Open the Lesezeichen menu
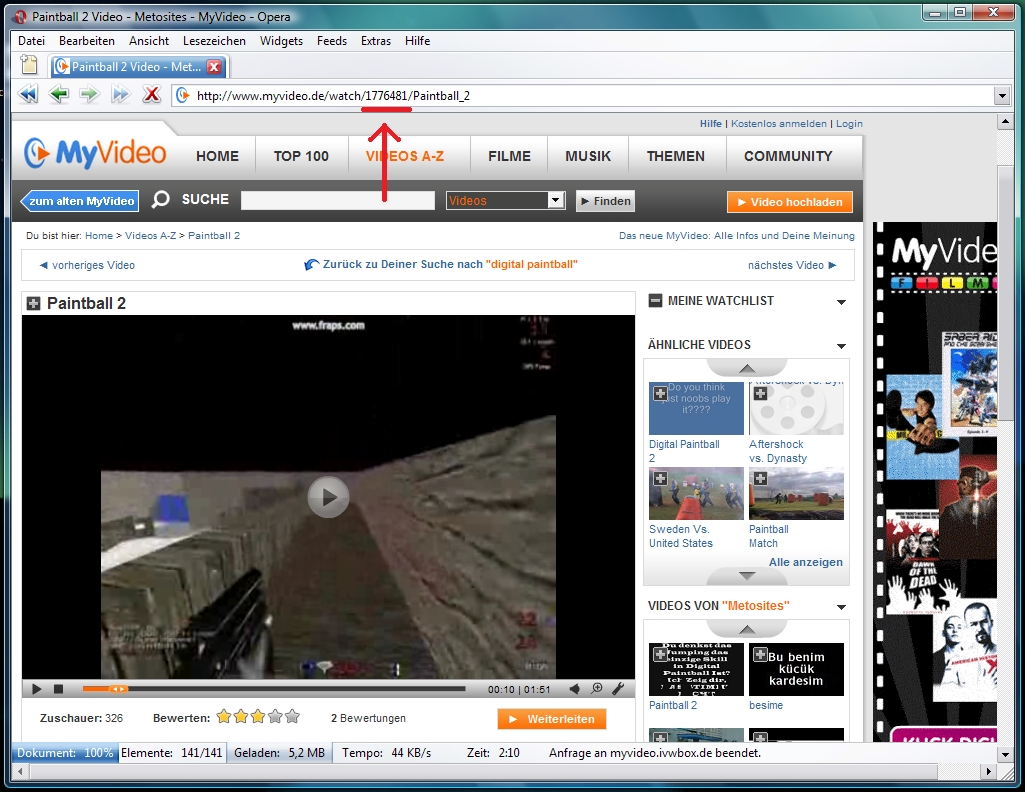Viewport: 1025px width, 792px height. point(214,41)
